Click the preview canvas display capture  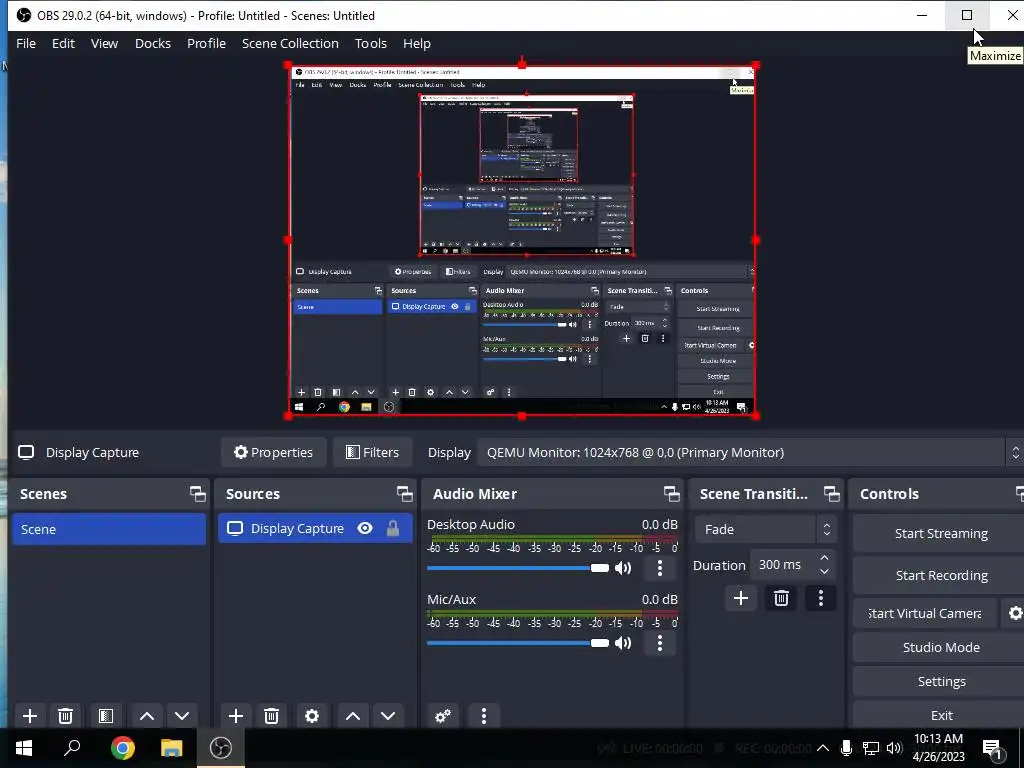[522, 240]
